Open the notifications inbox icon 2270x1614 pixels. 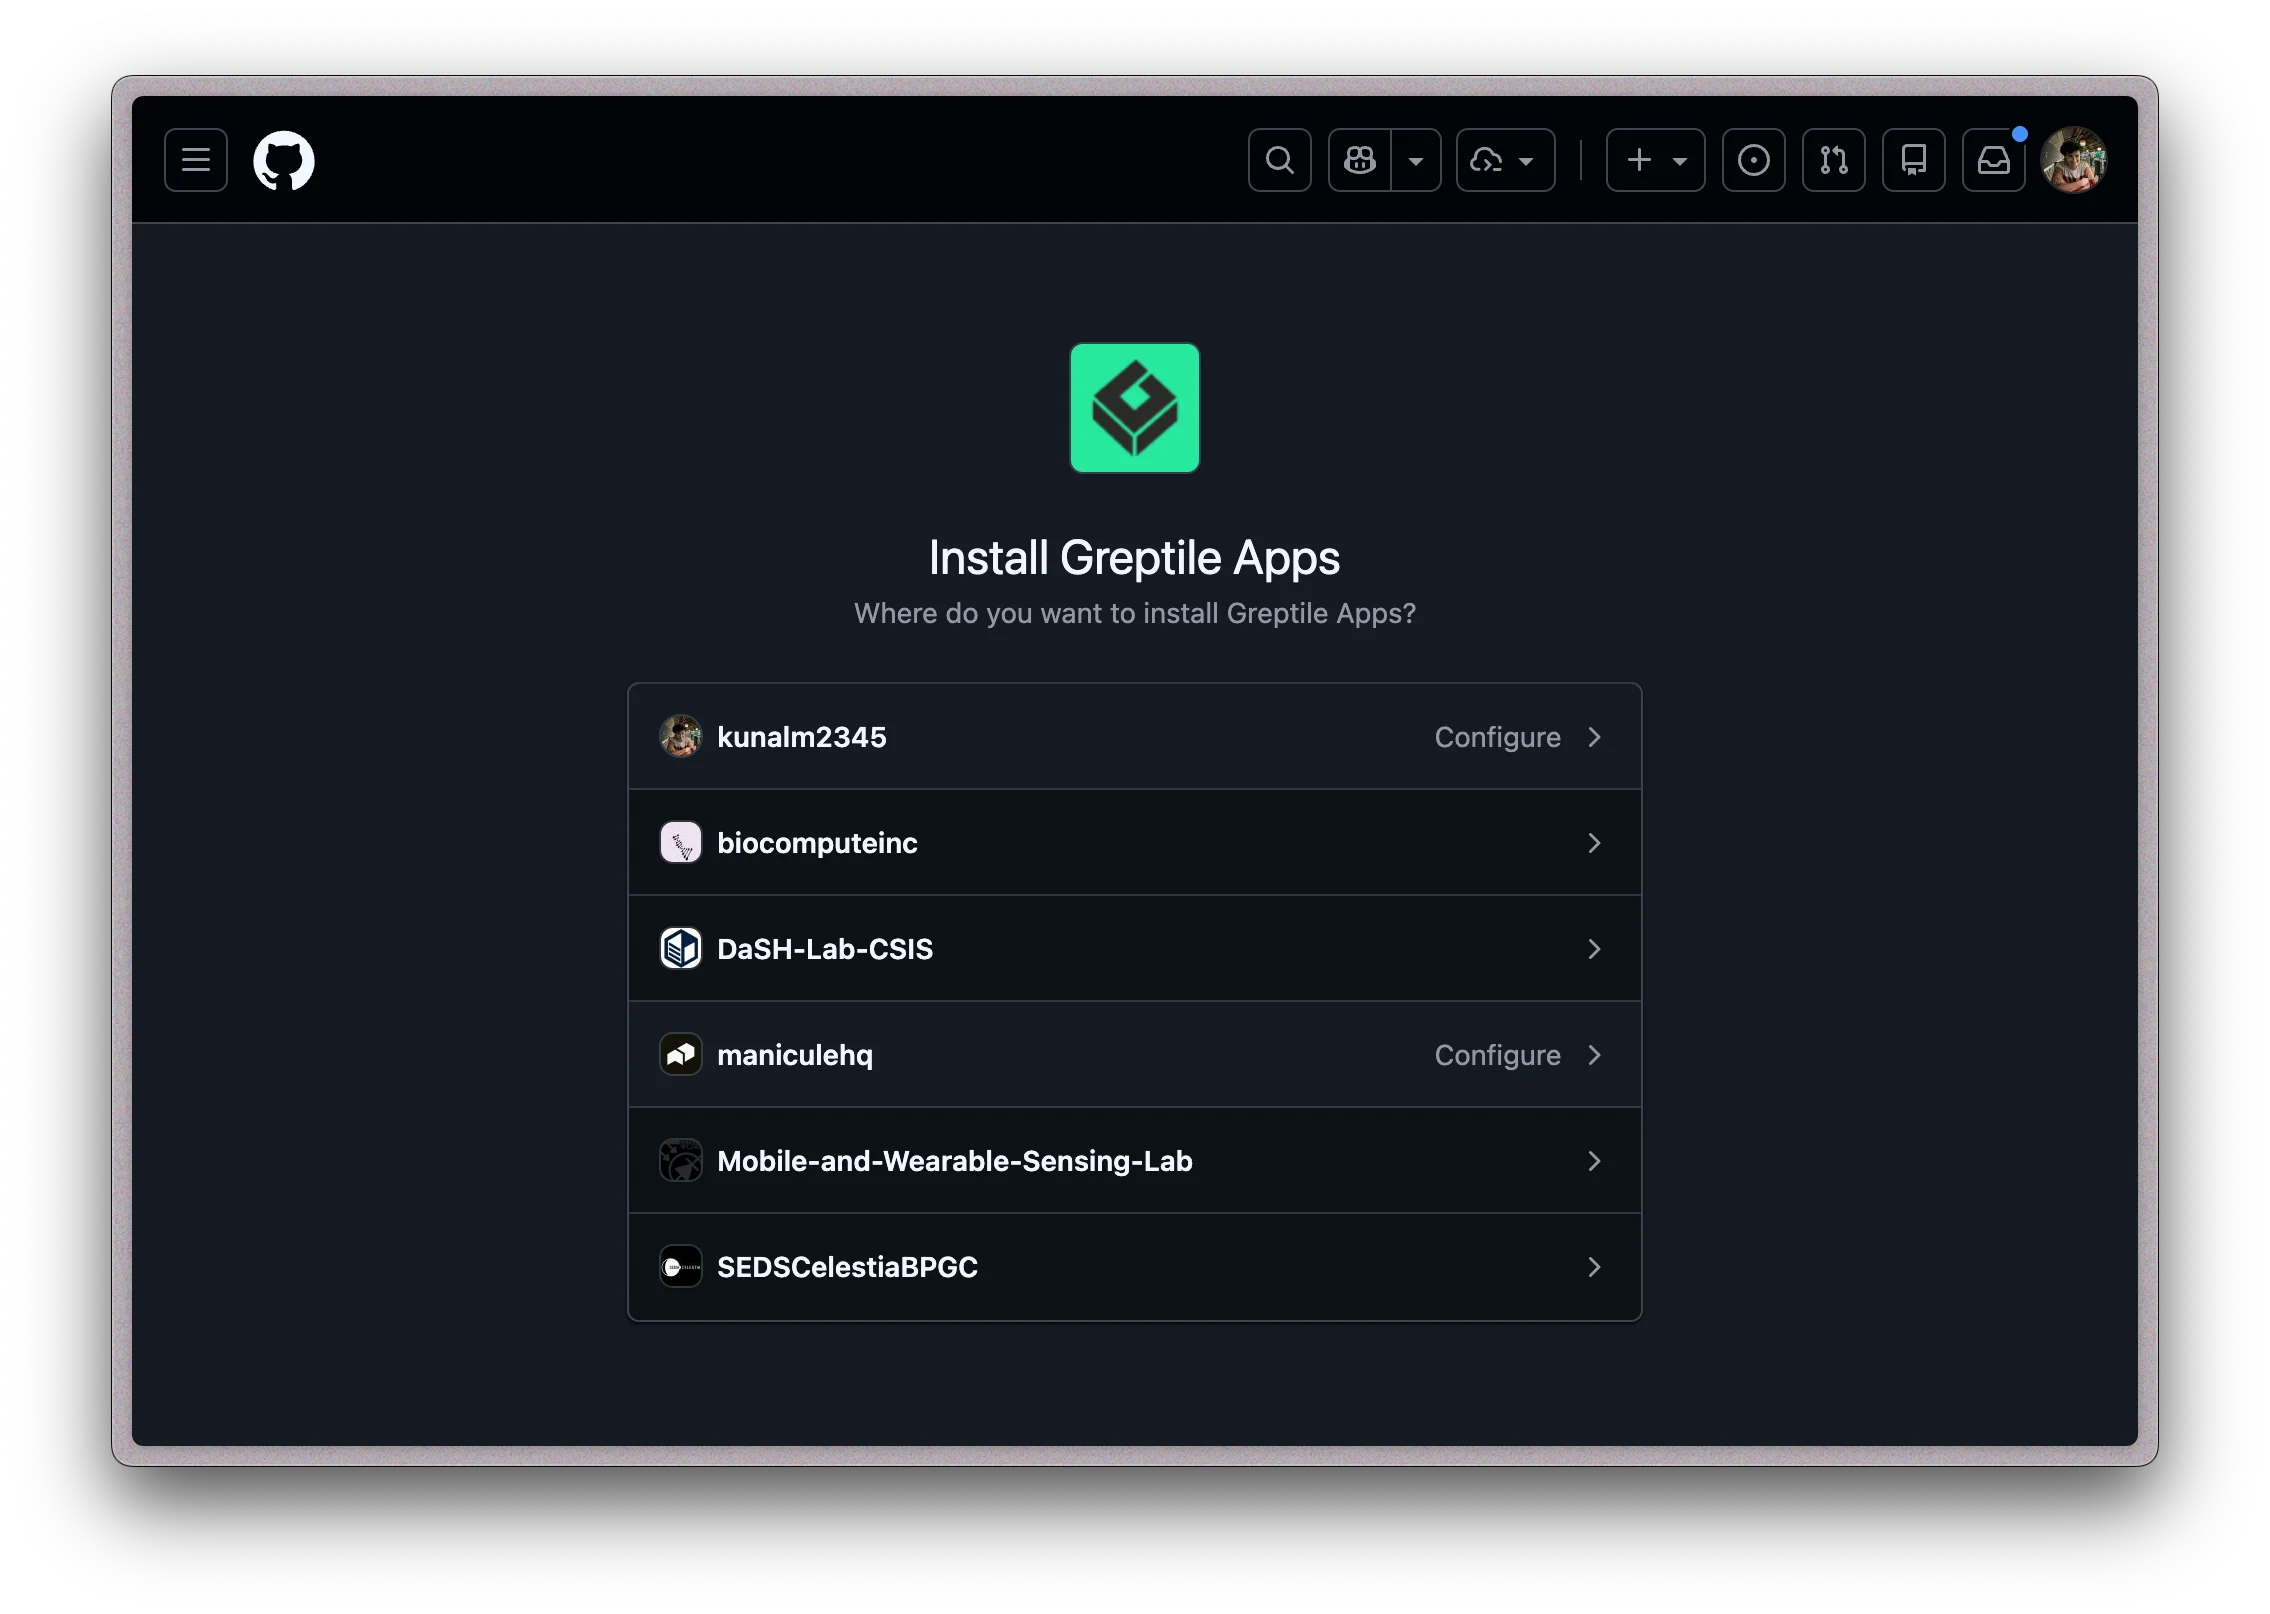coord(1994,160)
